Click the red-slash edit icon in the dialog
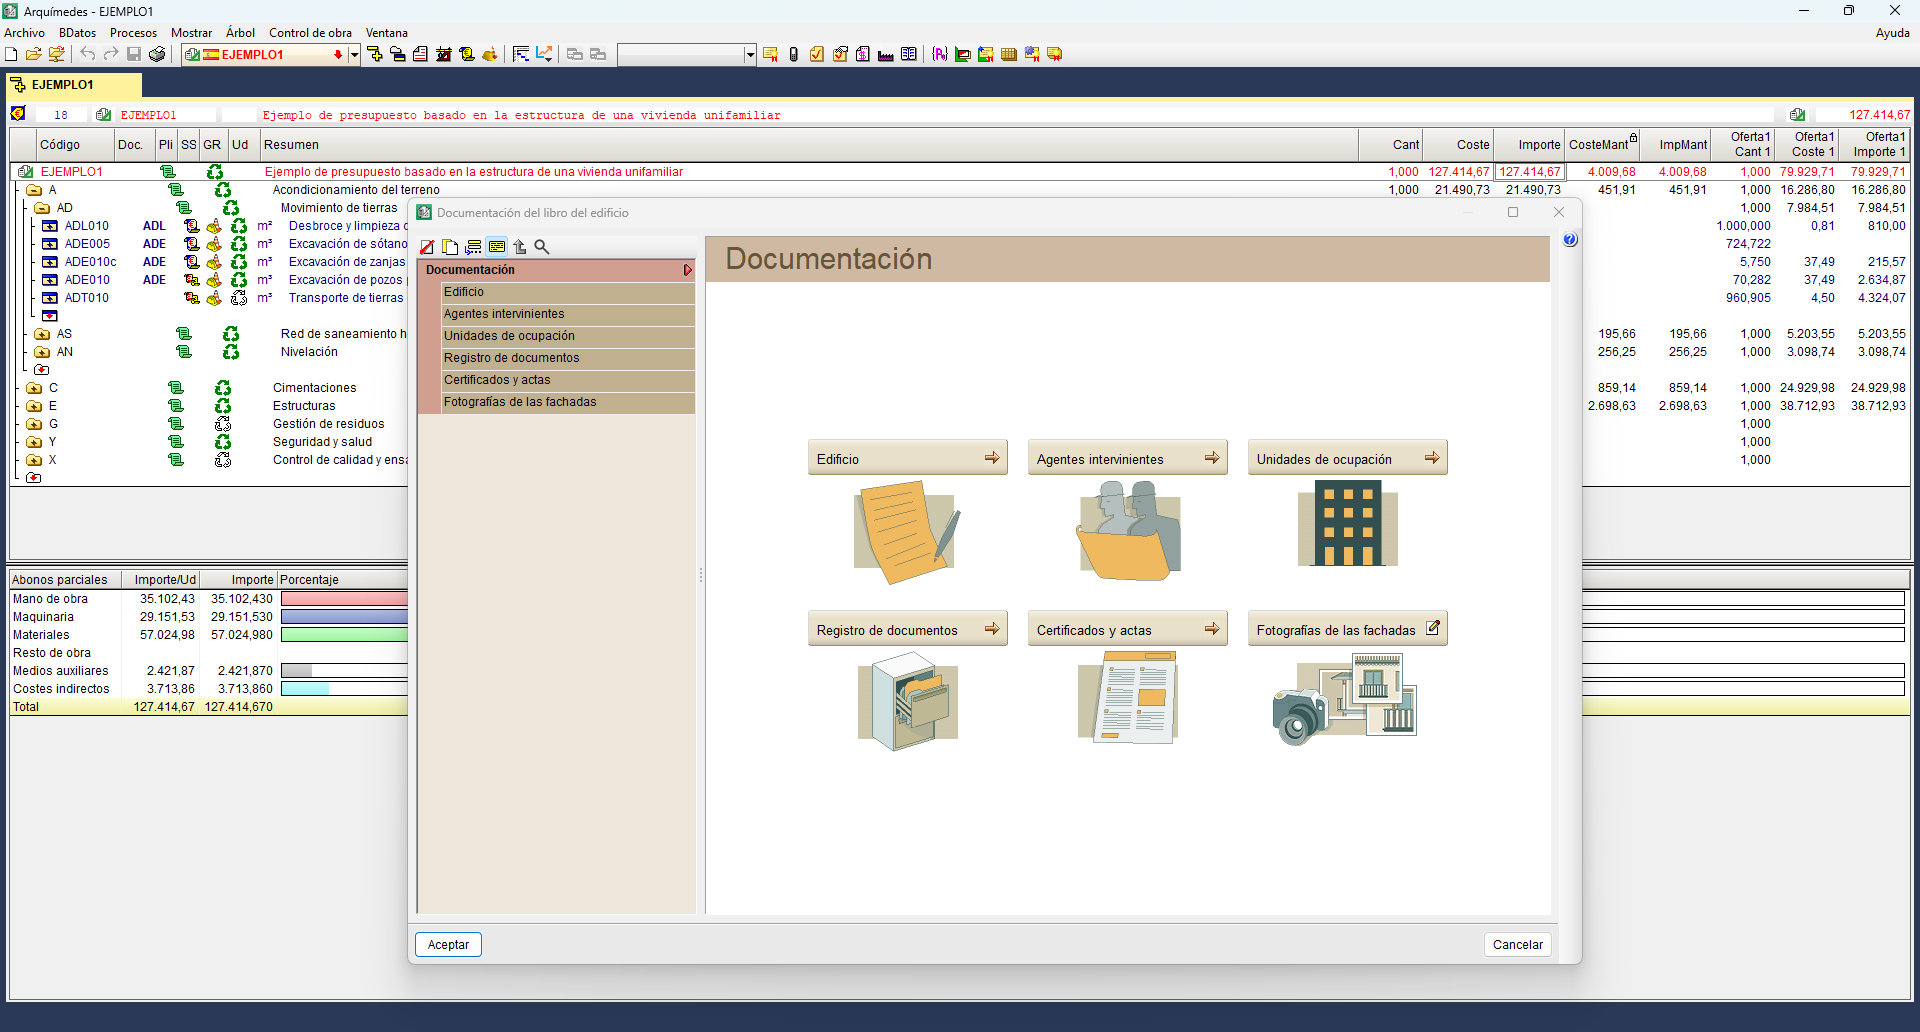Image resolution: width=1920 pixels, height=1032 pixels. 427,247
